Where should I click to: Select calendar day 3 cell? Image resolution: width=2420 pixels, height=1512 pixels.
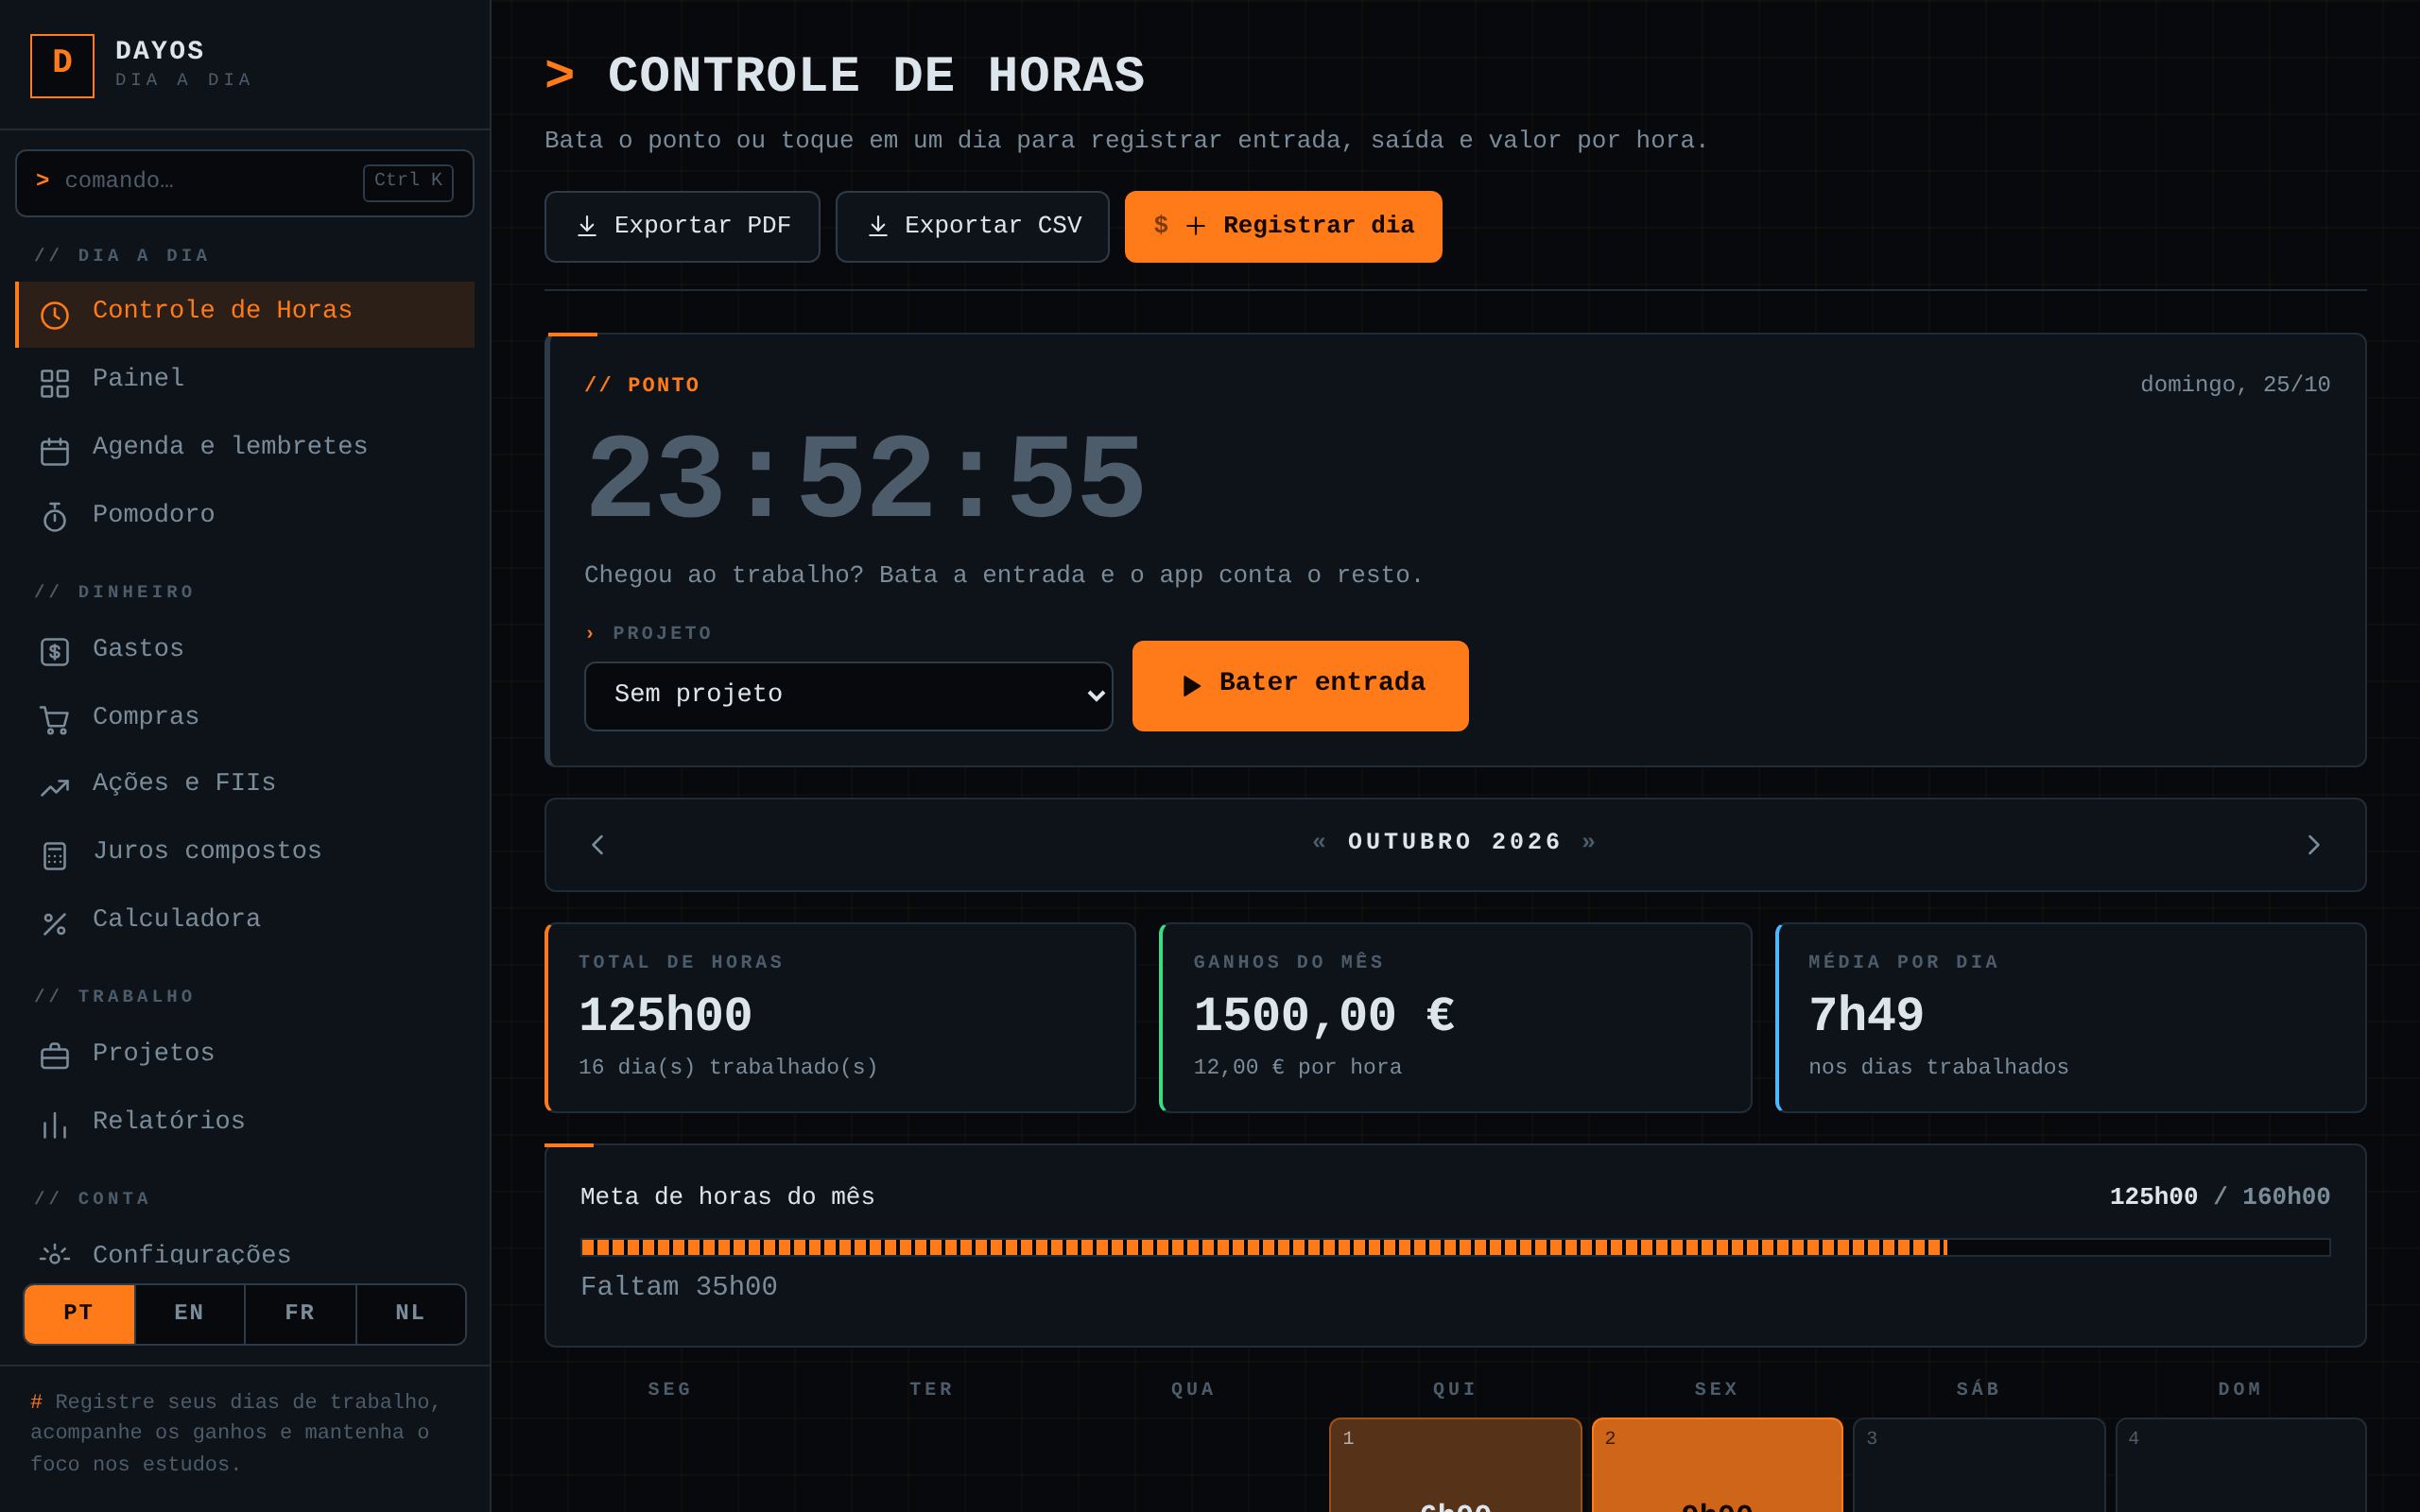click(1979, 1465)
